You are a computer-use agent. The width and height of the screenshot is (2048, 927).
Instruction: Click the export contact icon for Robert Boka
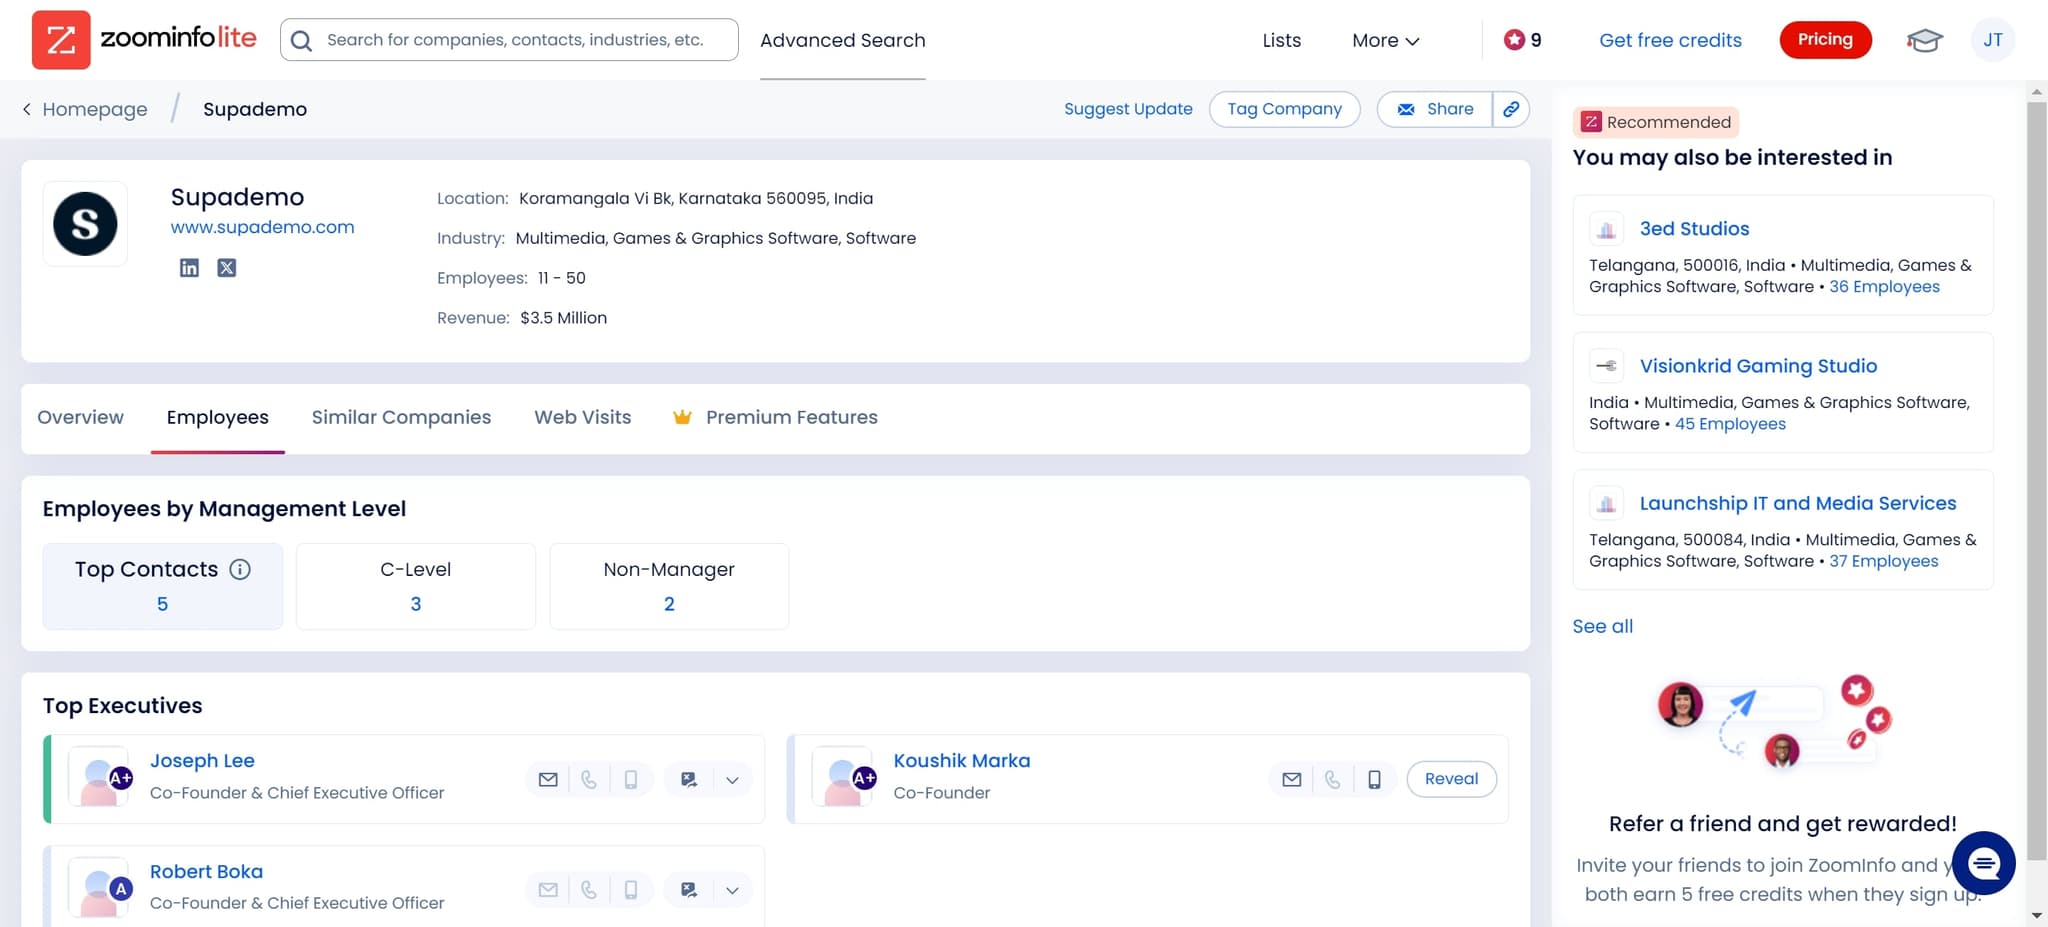[688, 888]
